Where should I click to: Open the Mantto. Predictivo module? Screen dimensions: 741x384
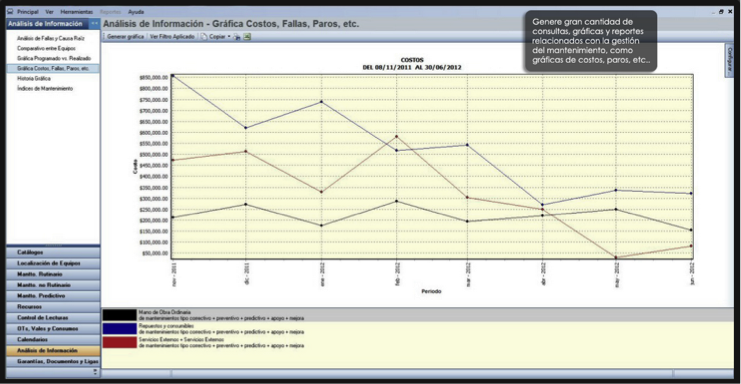(x=53, y=296)
